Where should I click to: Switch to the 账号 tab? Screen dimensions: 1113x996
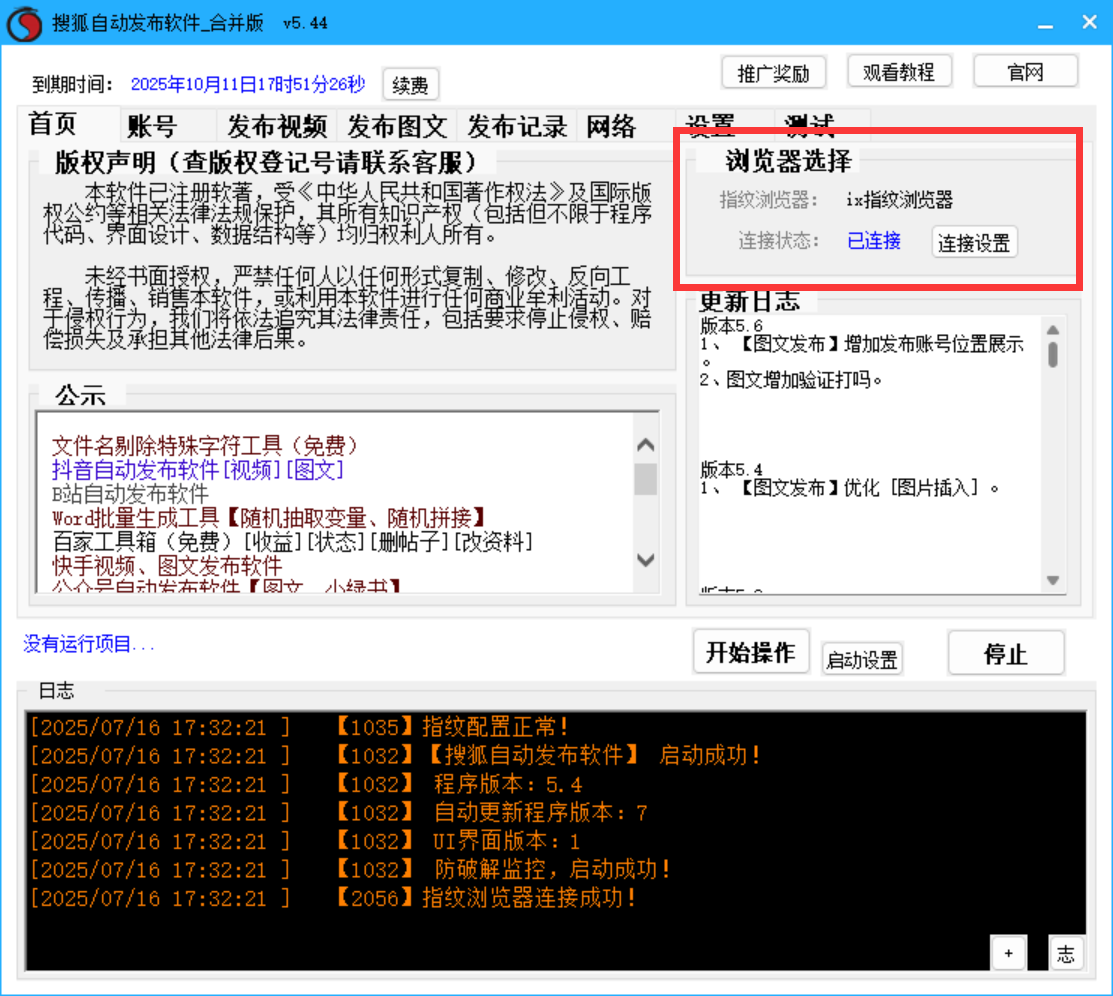click(168, 126)
